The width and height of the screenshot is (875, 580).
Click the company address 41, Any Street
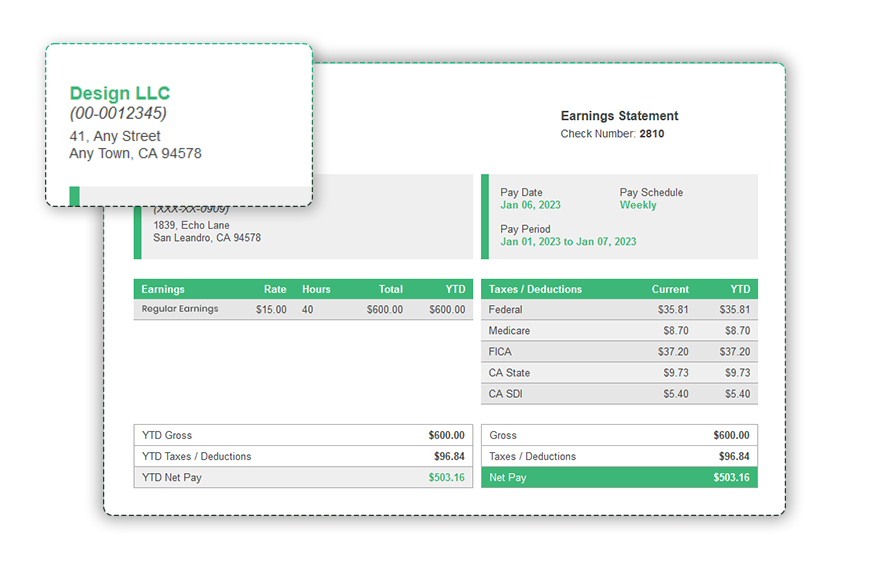pyautogui.click(x=114, y=136)
